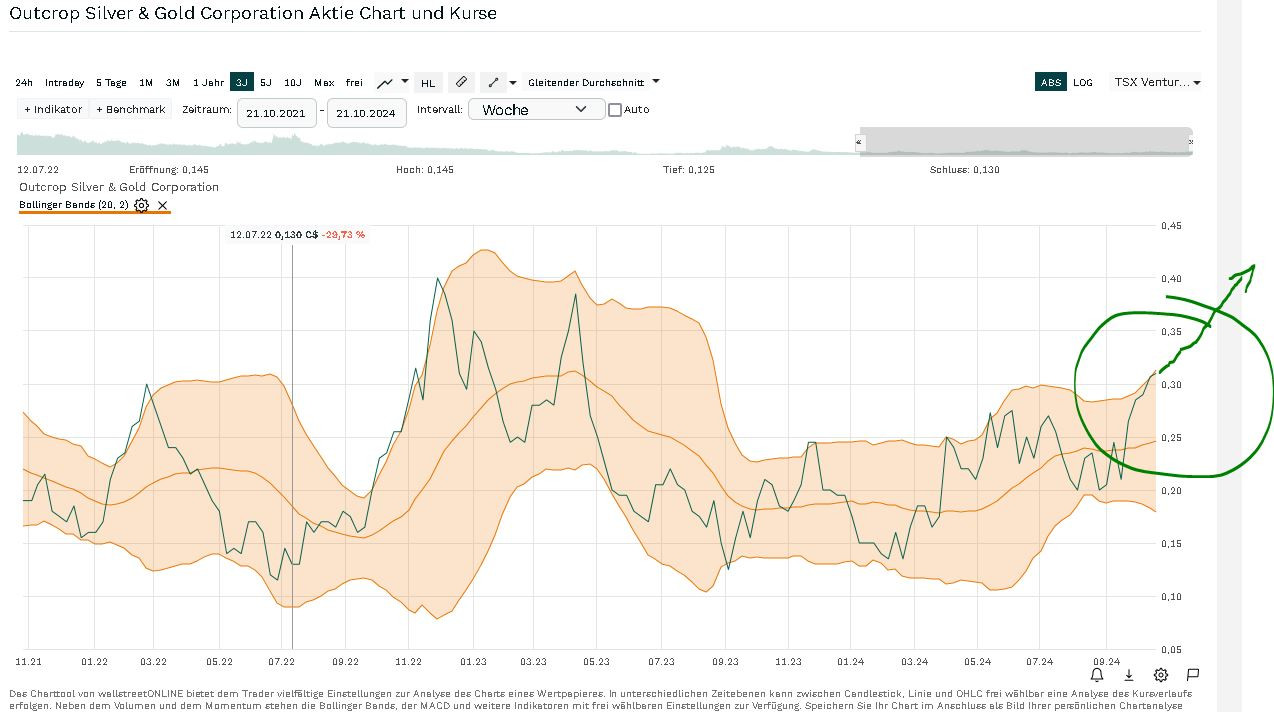
Task: Select the 5 Tage time range
Action: (112, 82)
